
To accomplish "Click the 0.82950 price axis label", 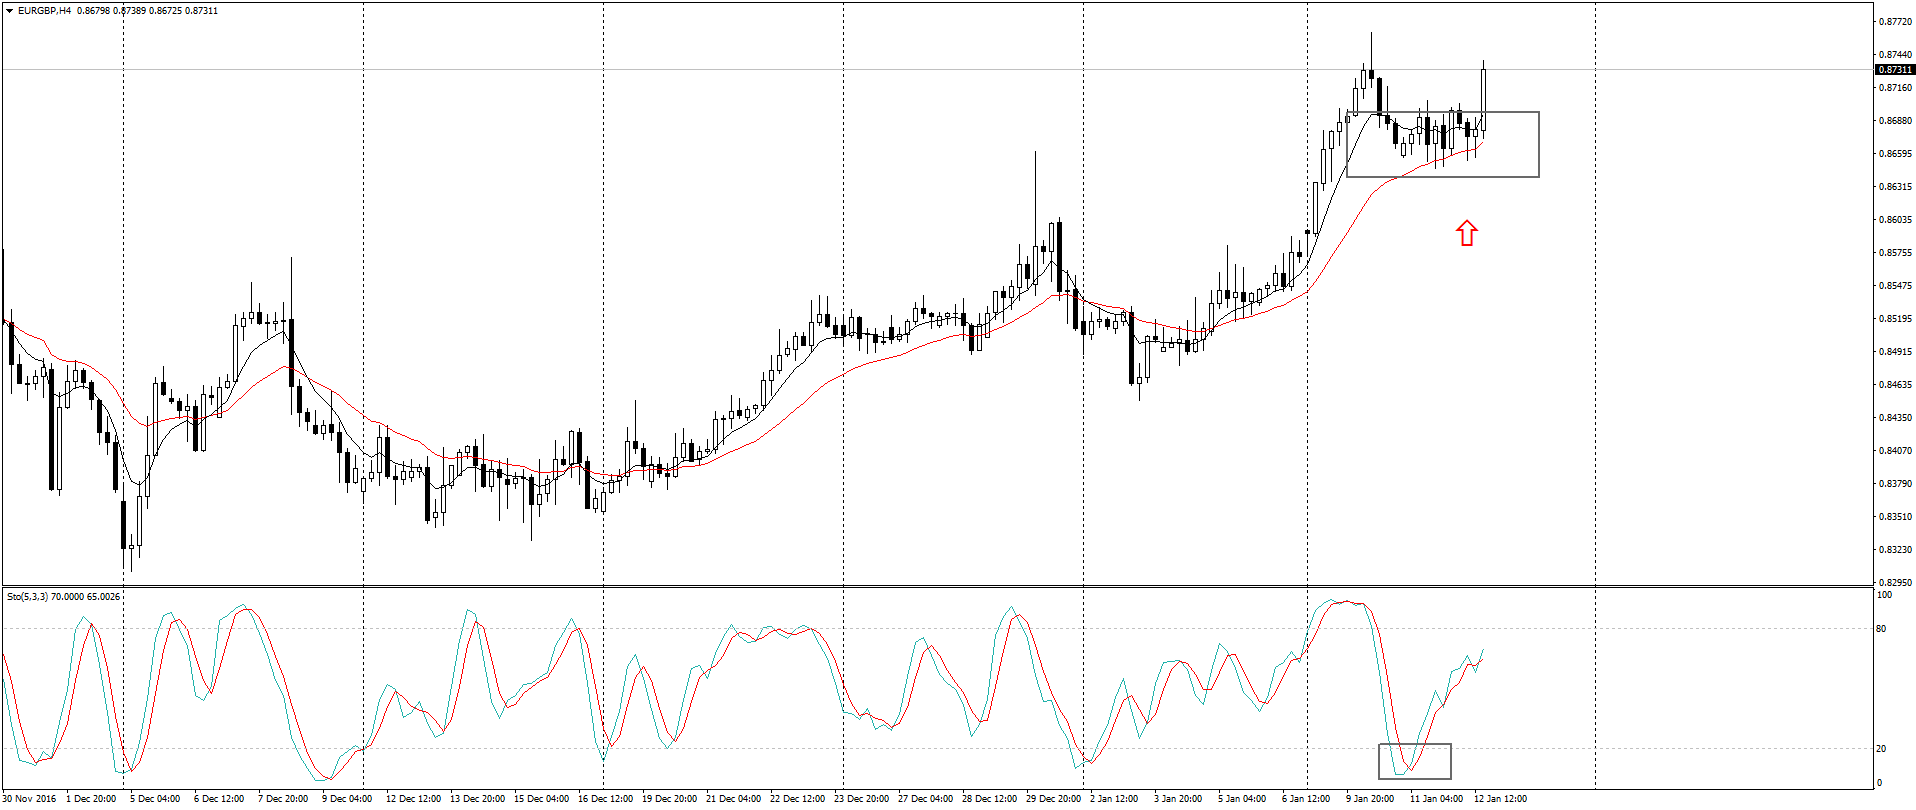I will (1895, 583).
